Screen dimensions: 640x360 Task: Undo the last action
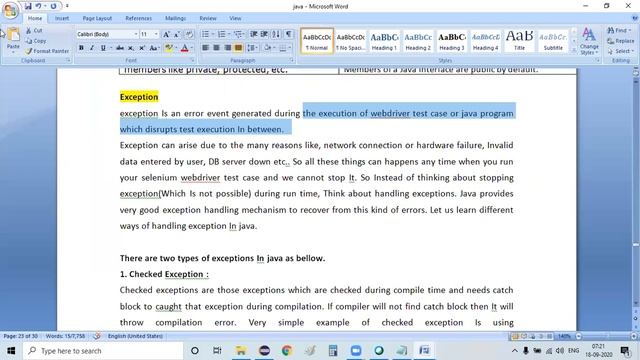(x=38, y=6)
